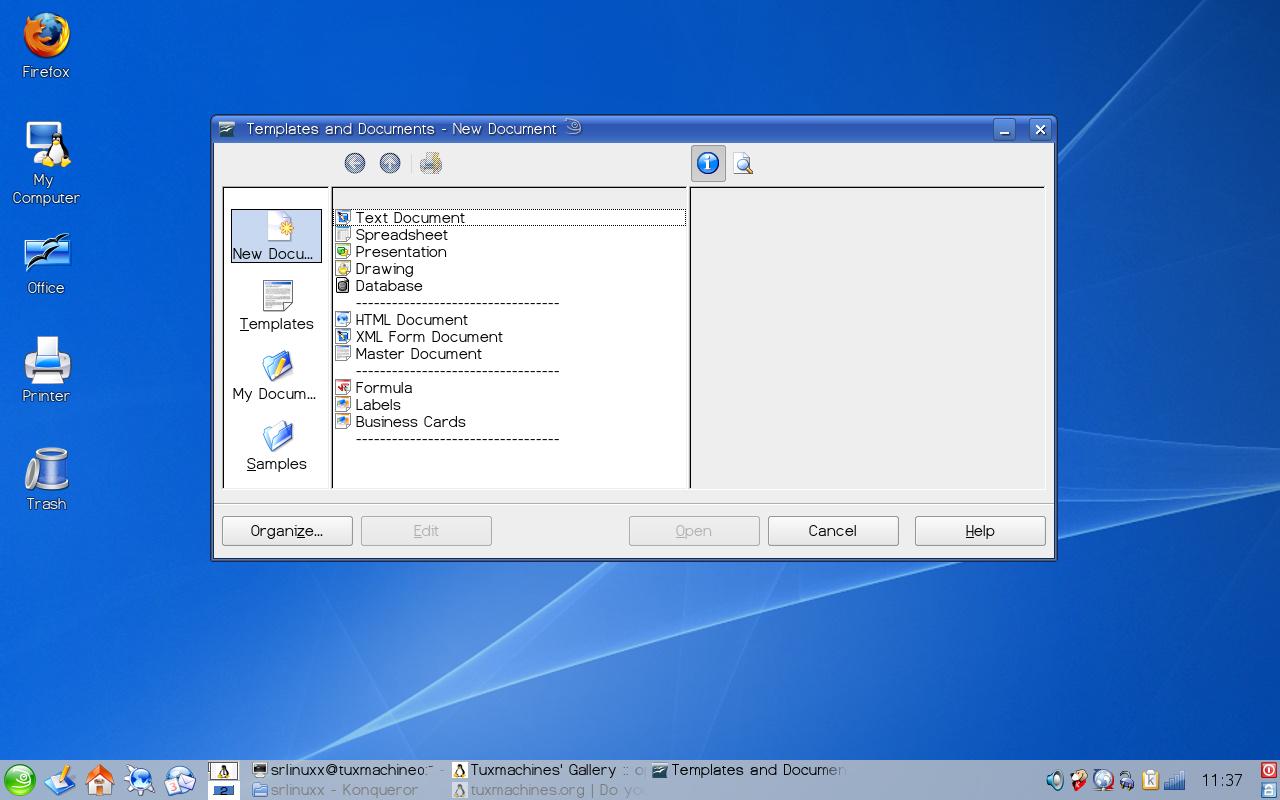Click the 11:37 clock in the panel

[1222, 780]
